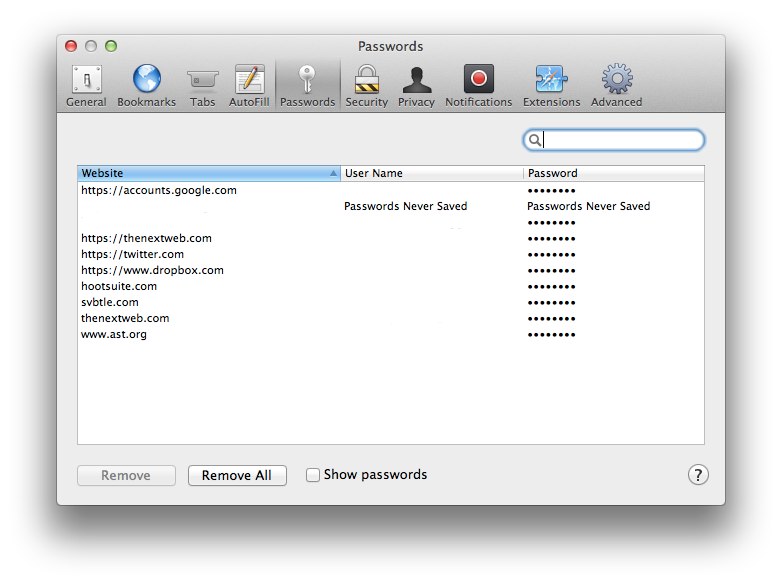
Task: Click the Remove All button
Action: click(x=237, y=475)
